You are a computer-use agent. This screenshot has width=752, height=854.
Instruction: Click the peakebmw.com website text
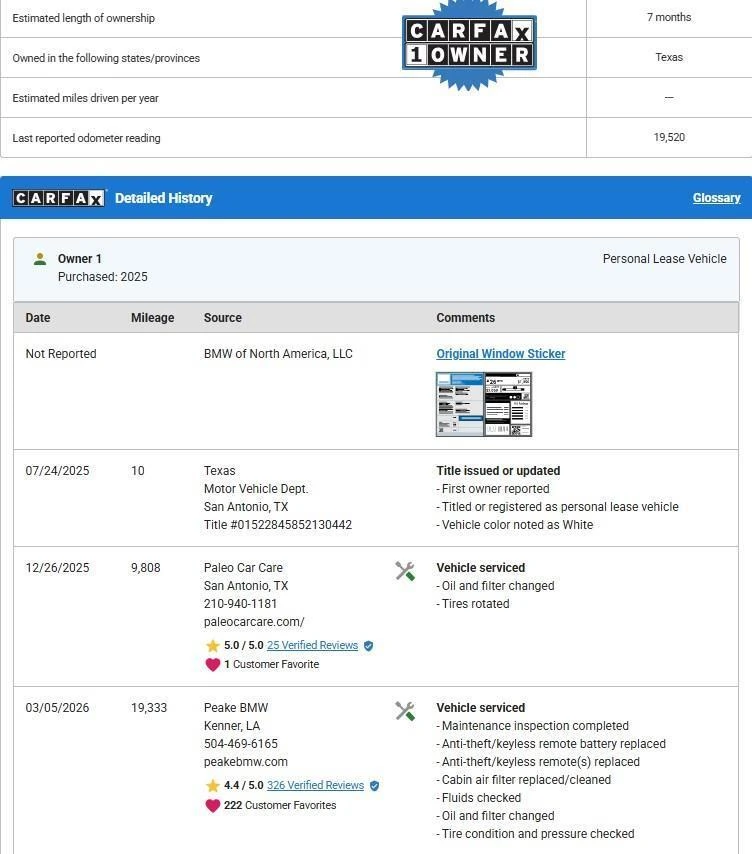tap(246, 761)
